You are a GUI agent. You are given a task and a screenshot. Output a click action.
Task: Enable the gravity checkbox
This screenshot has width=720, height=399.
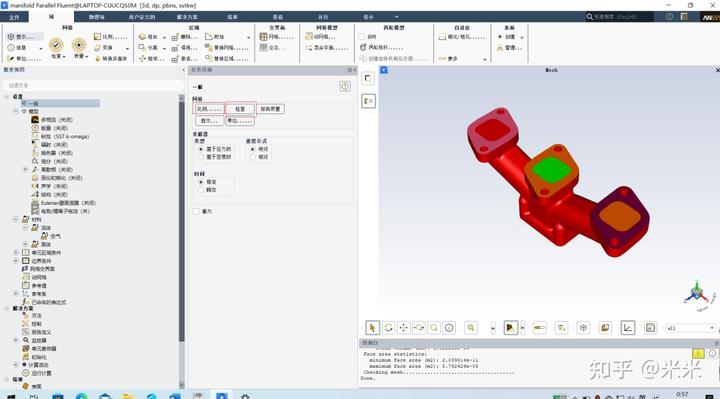pyautogui.click(x=197, y=211)
